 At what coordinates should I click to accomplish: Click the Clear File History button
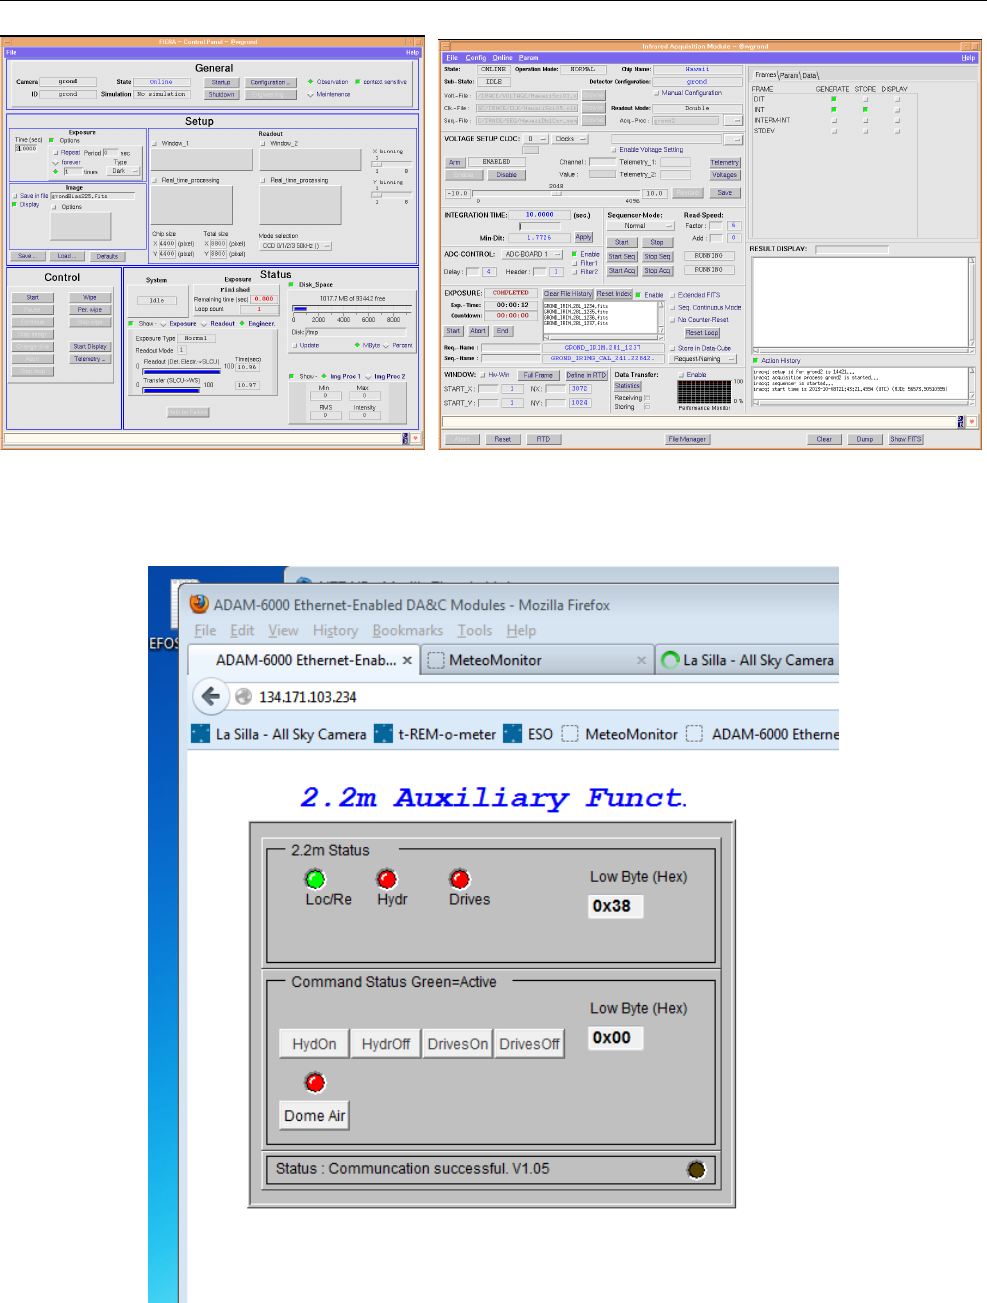tap(568, 294)
